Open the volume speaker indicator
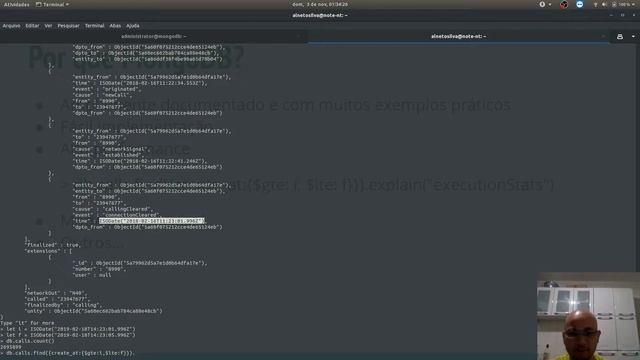Viewport: 640px width, 360px height. (x=604, y=4)
